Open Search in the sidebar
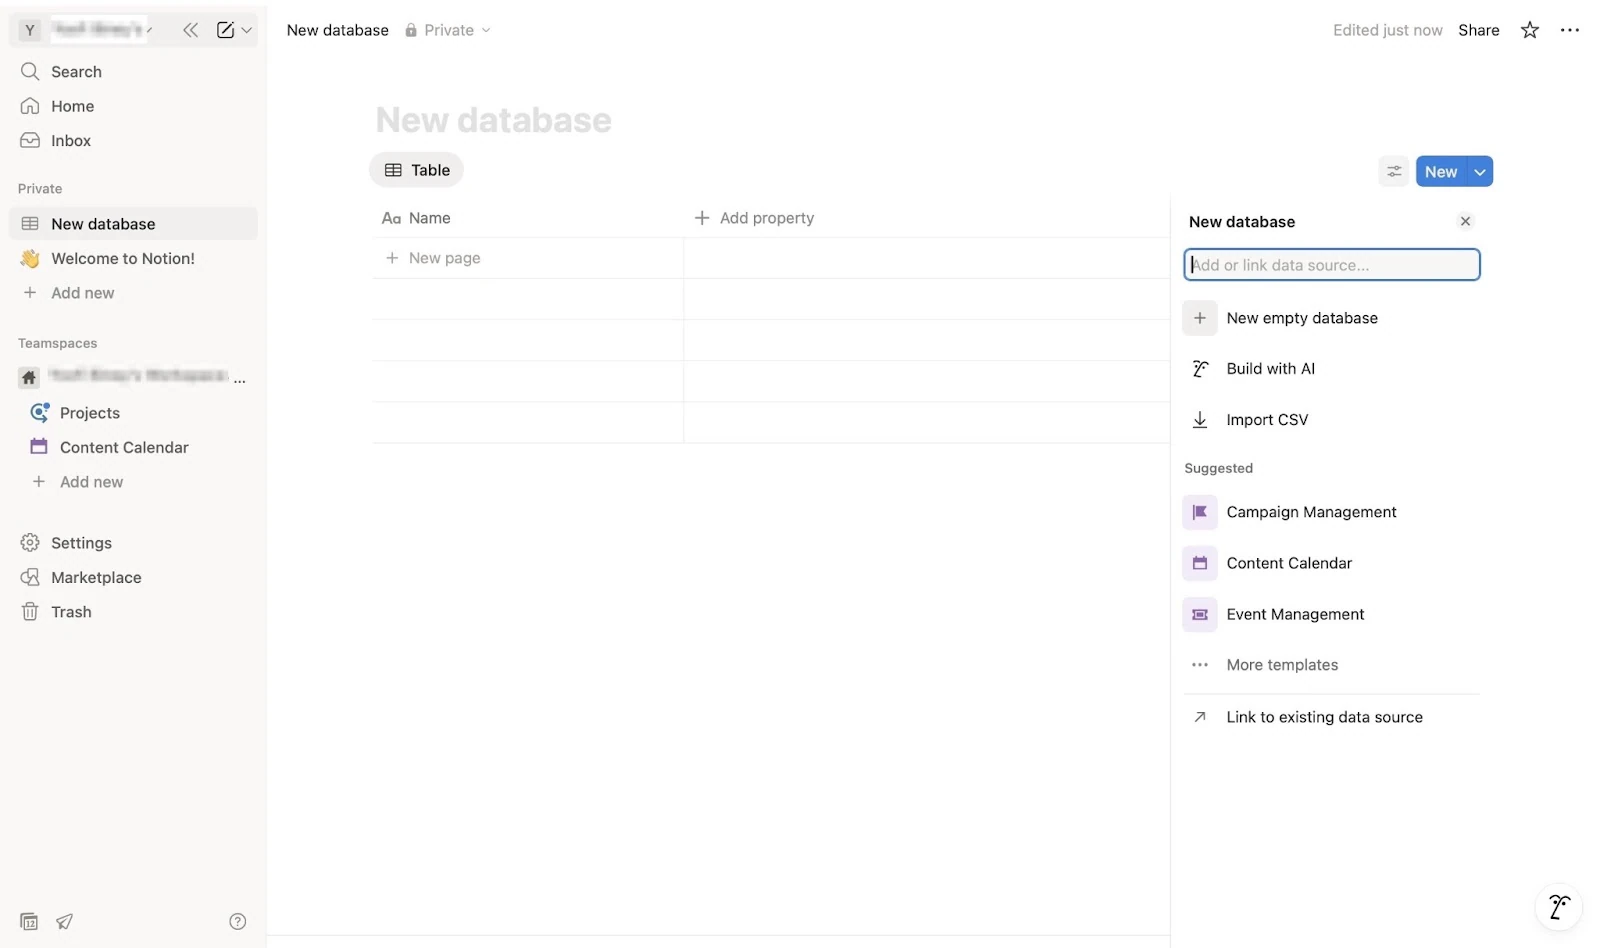This screenshot has width=1600, height=948. (133, 72)
